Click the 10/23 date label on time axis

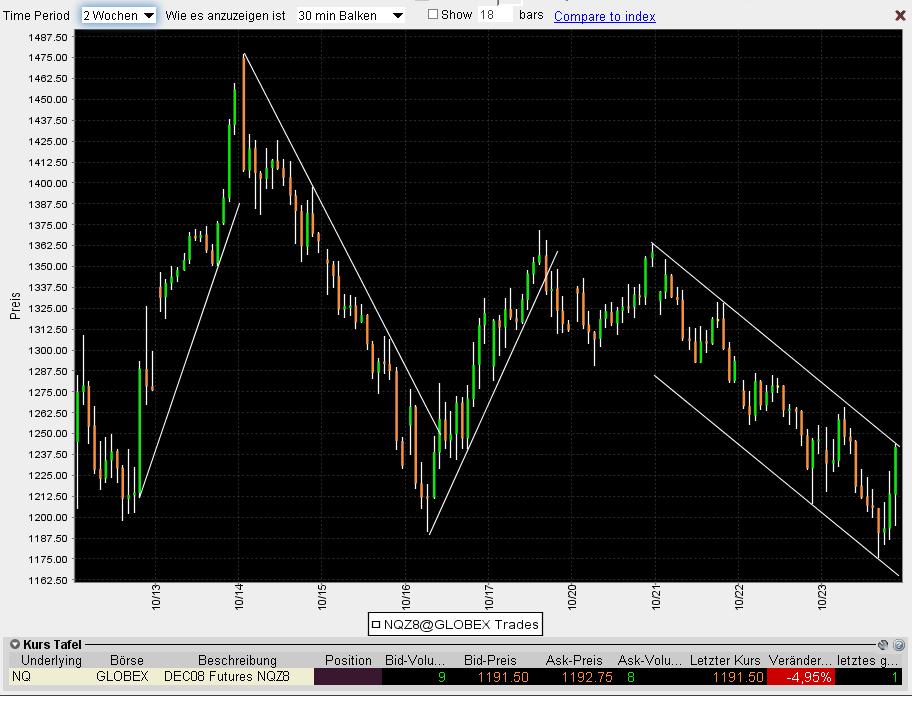click(x=822, y=597)
